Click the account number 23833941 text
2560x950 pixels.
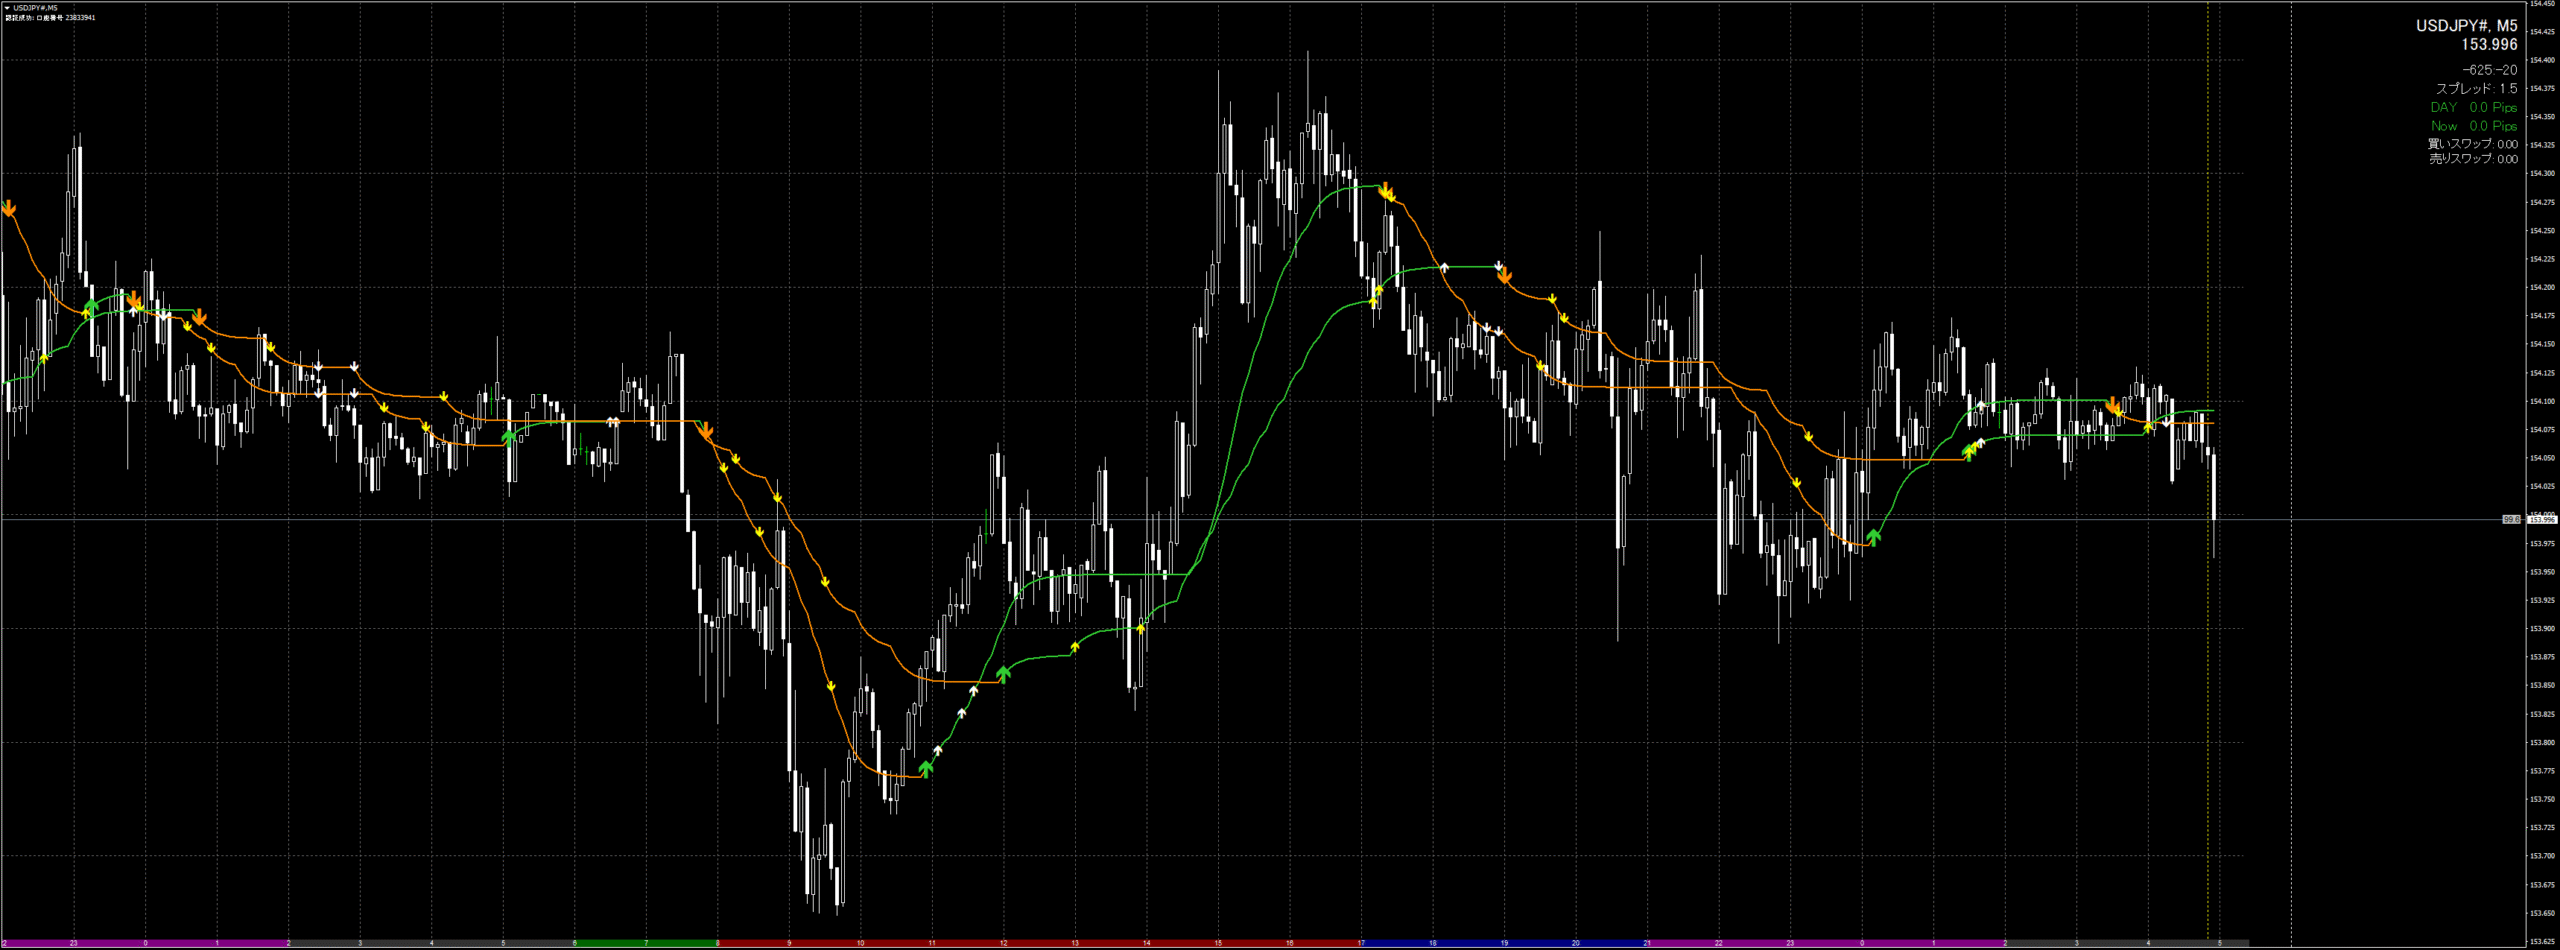(80, 18)
